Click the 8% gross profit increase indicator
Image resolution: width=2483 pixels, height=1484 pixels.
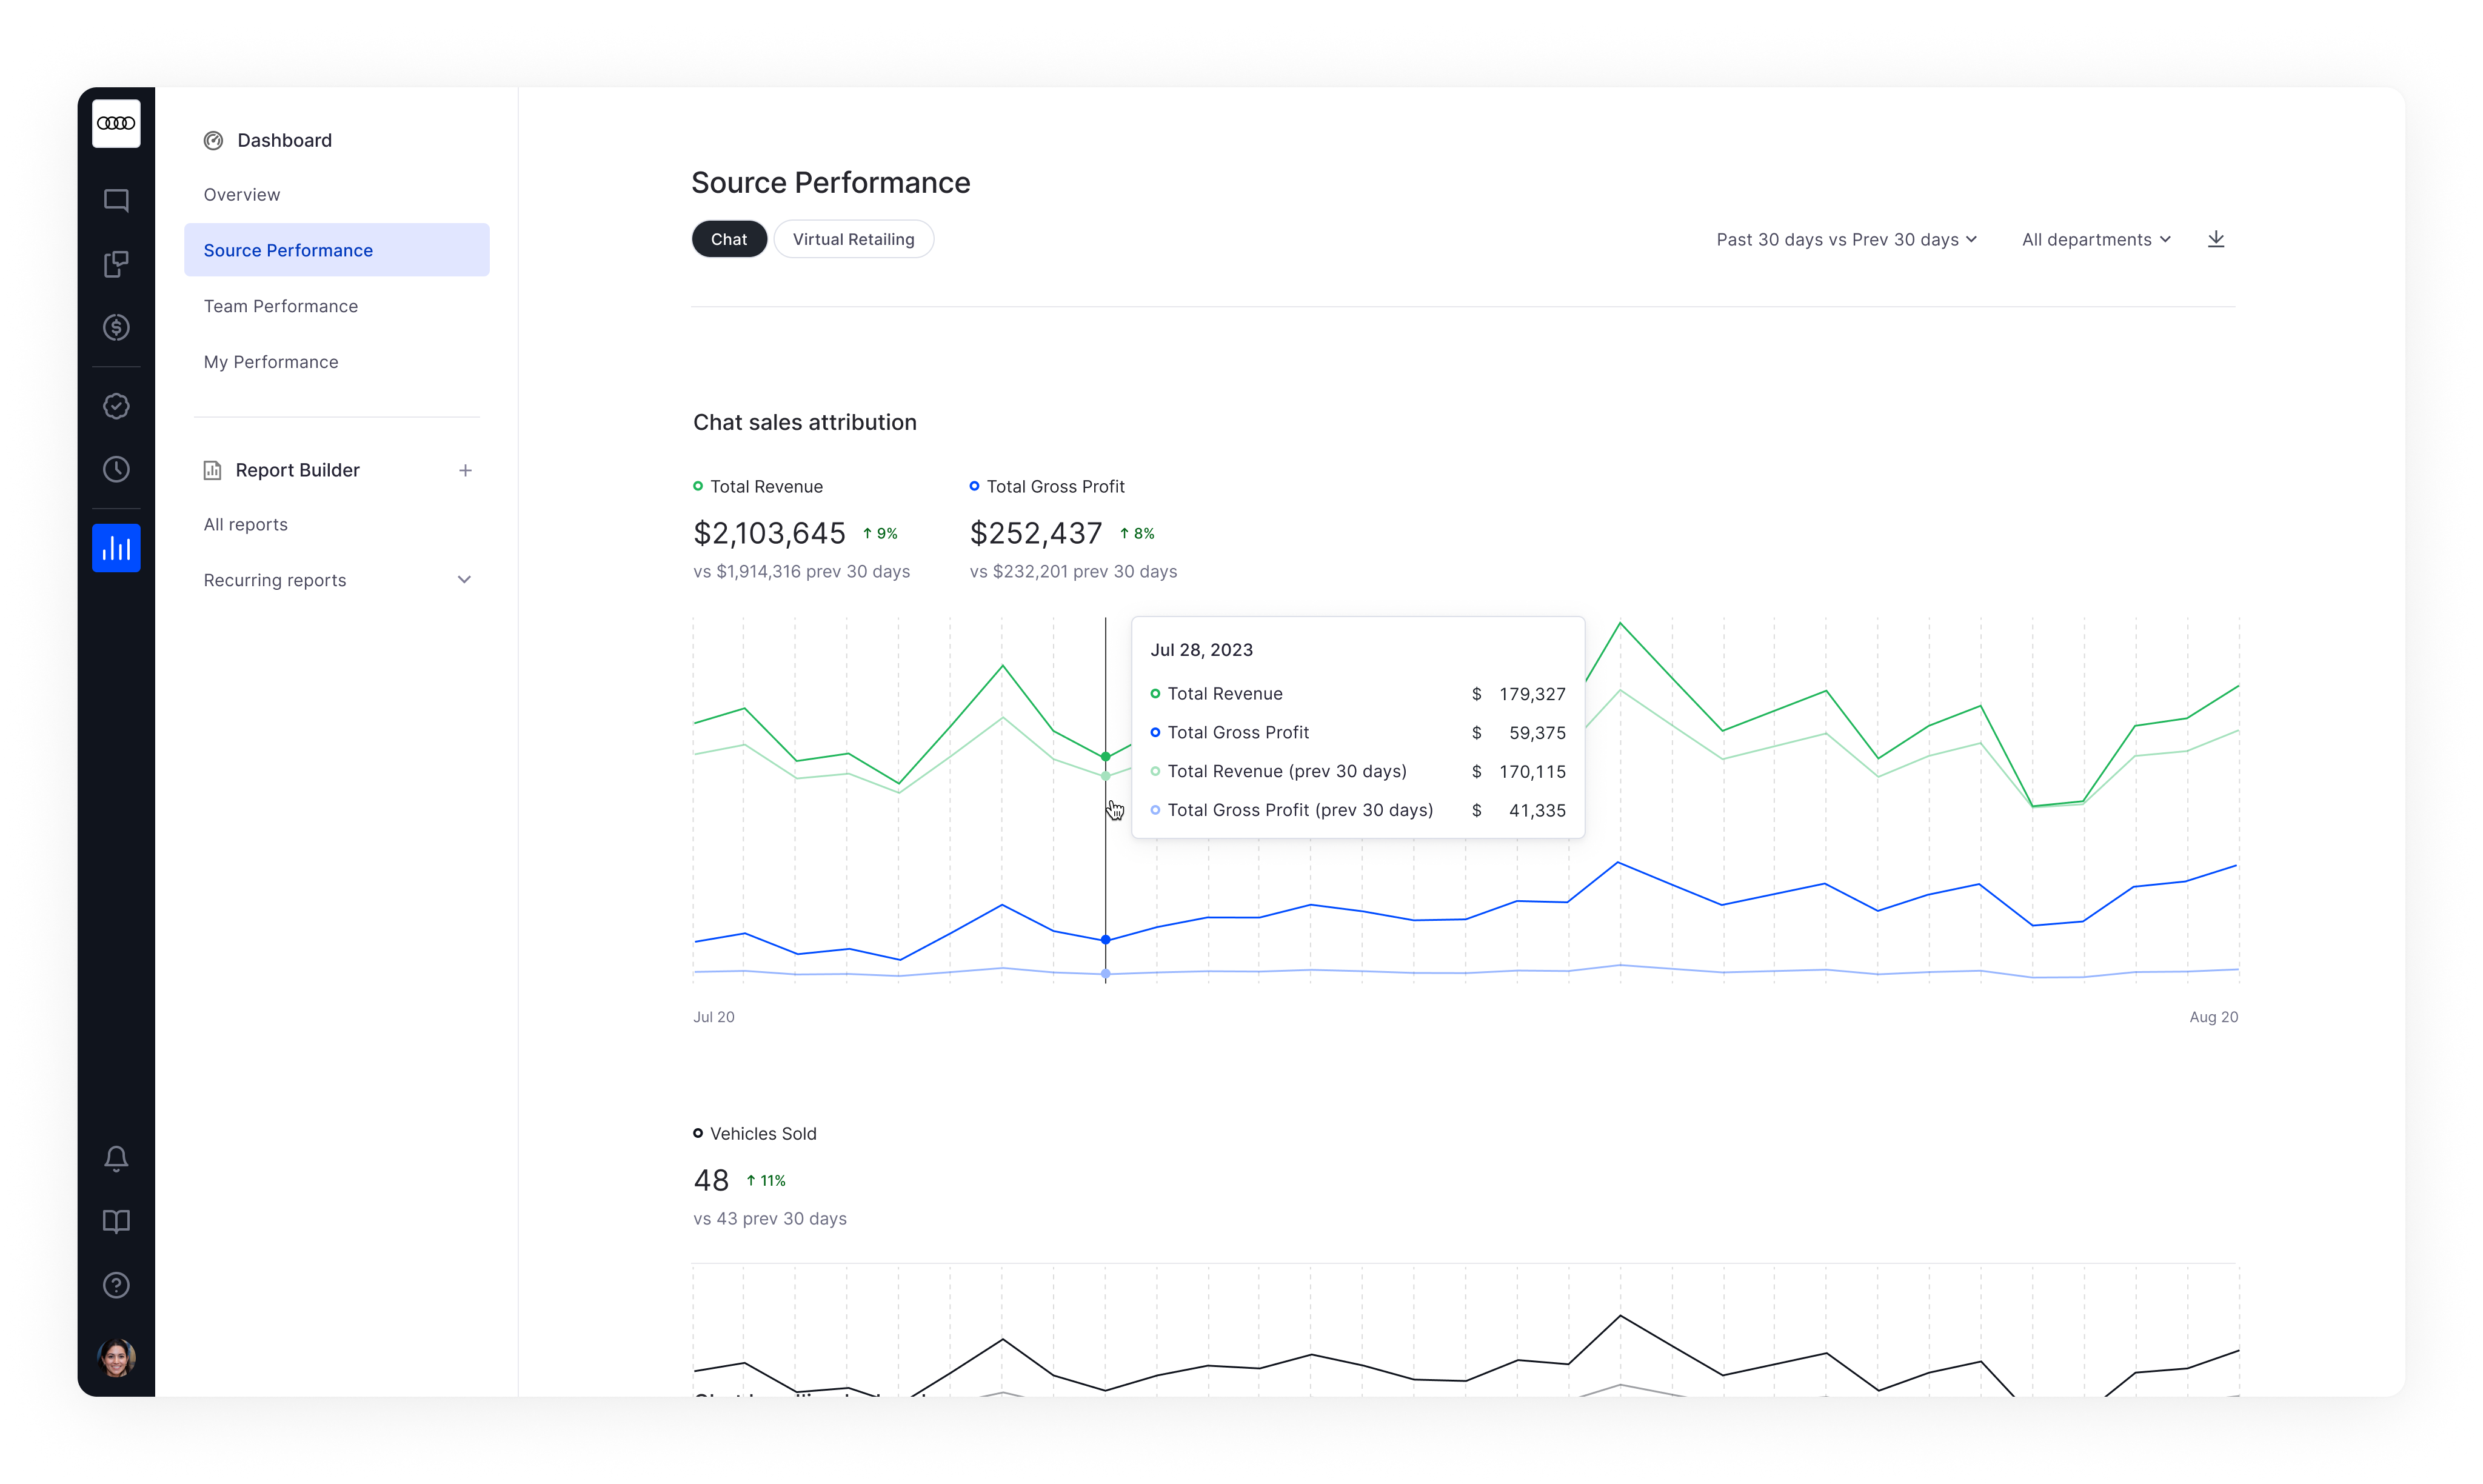point(1137,534)
